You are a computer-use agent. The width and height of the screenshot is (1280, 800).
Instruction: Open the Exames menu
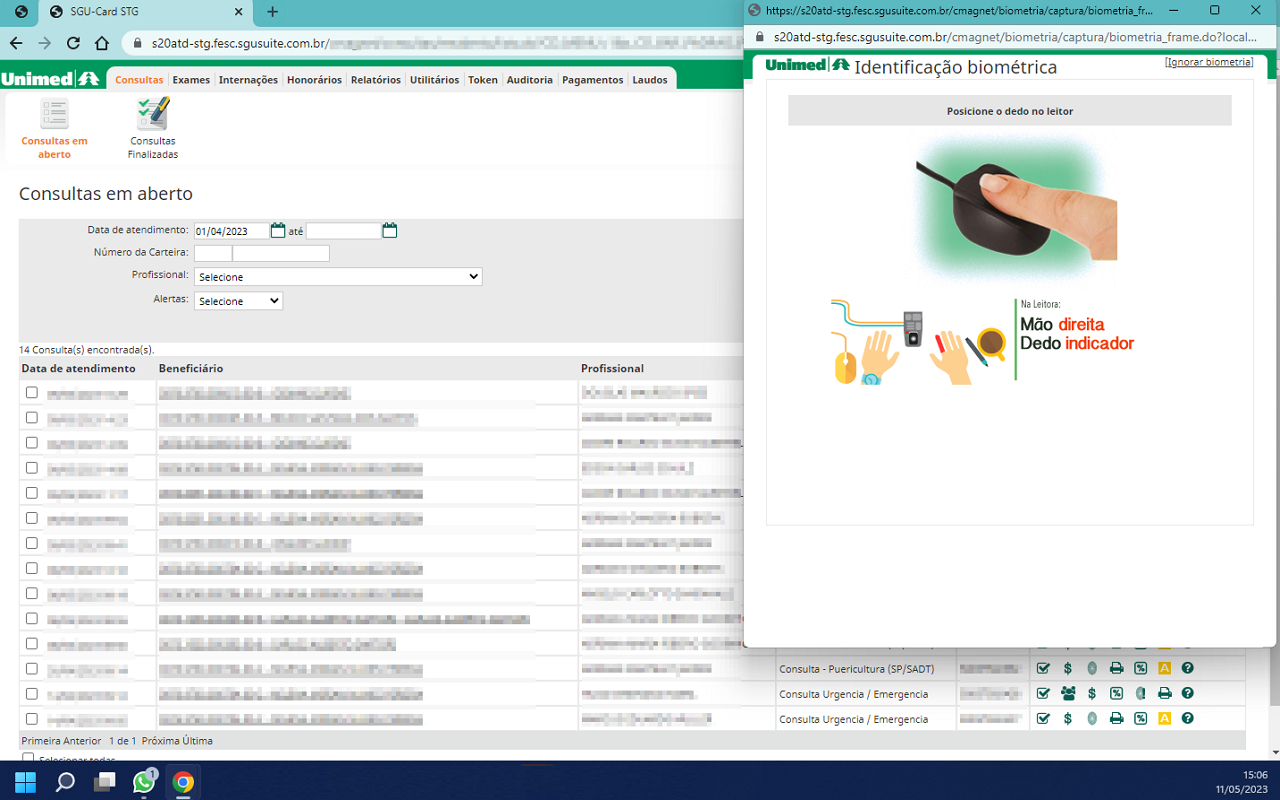[191, 80]
